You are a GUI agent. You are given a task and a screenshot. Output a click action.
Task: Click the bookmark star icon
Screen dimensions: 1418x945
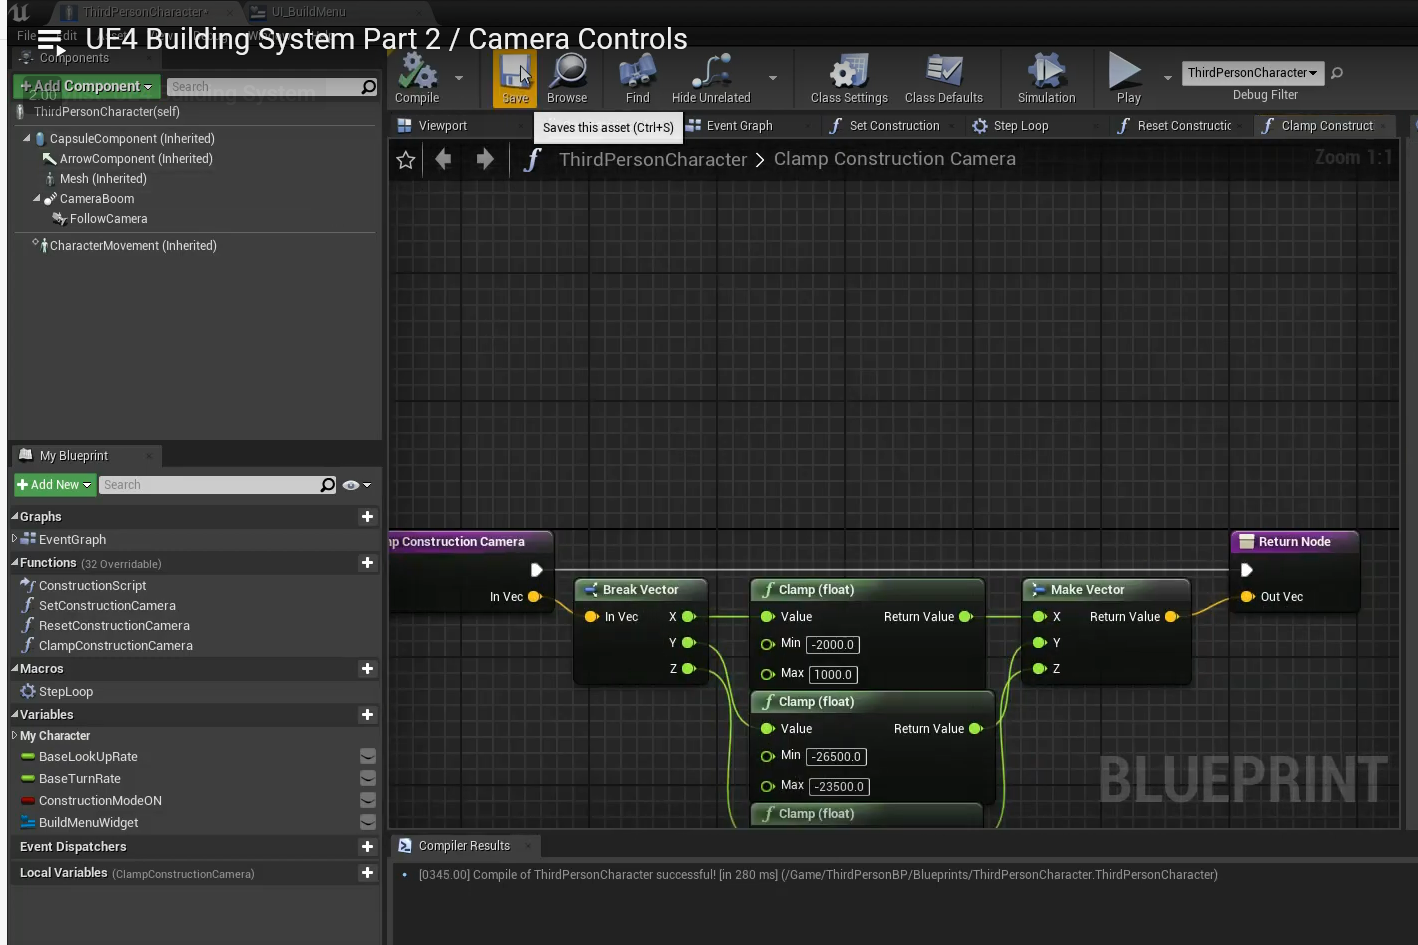click(x=406, y=160)
